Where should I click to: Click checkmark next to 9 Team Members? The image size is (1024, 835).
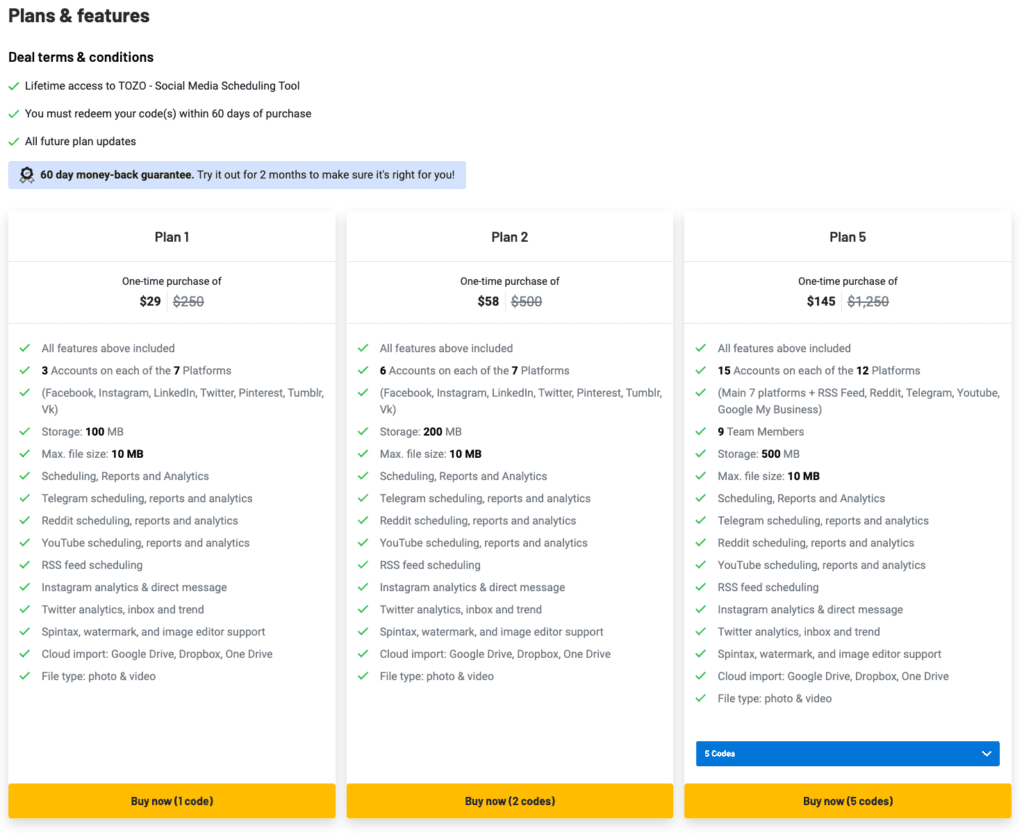tap(701, 432)
